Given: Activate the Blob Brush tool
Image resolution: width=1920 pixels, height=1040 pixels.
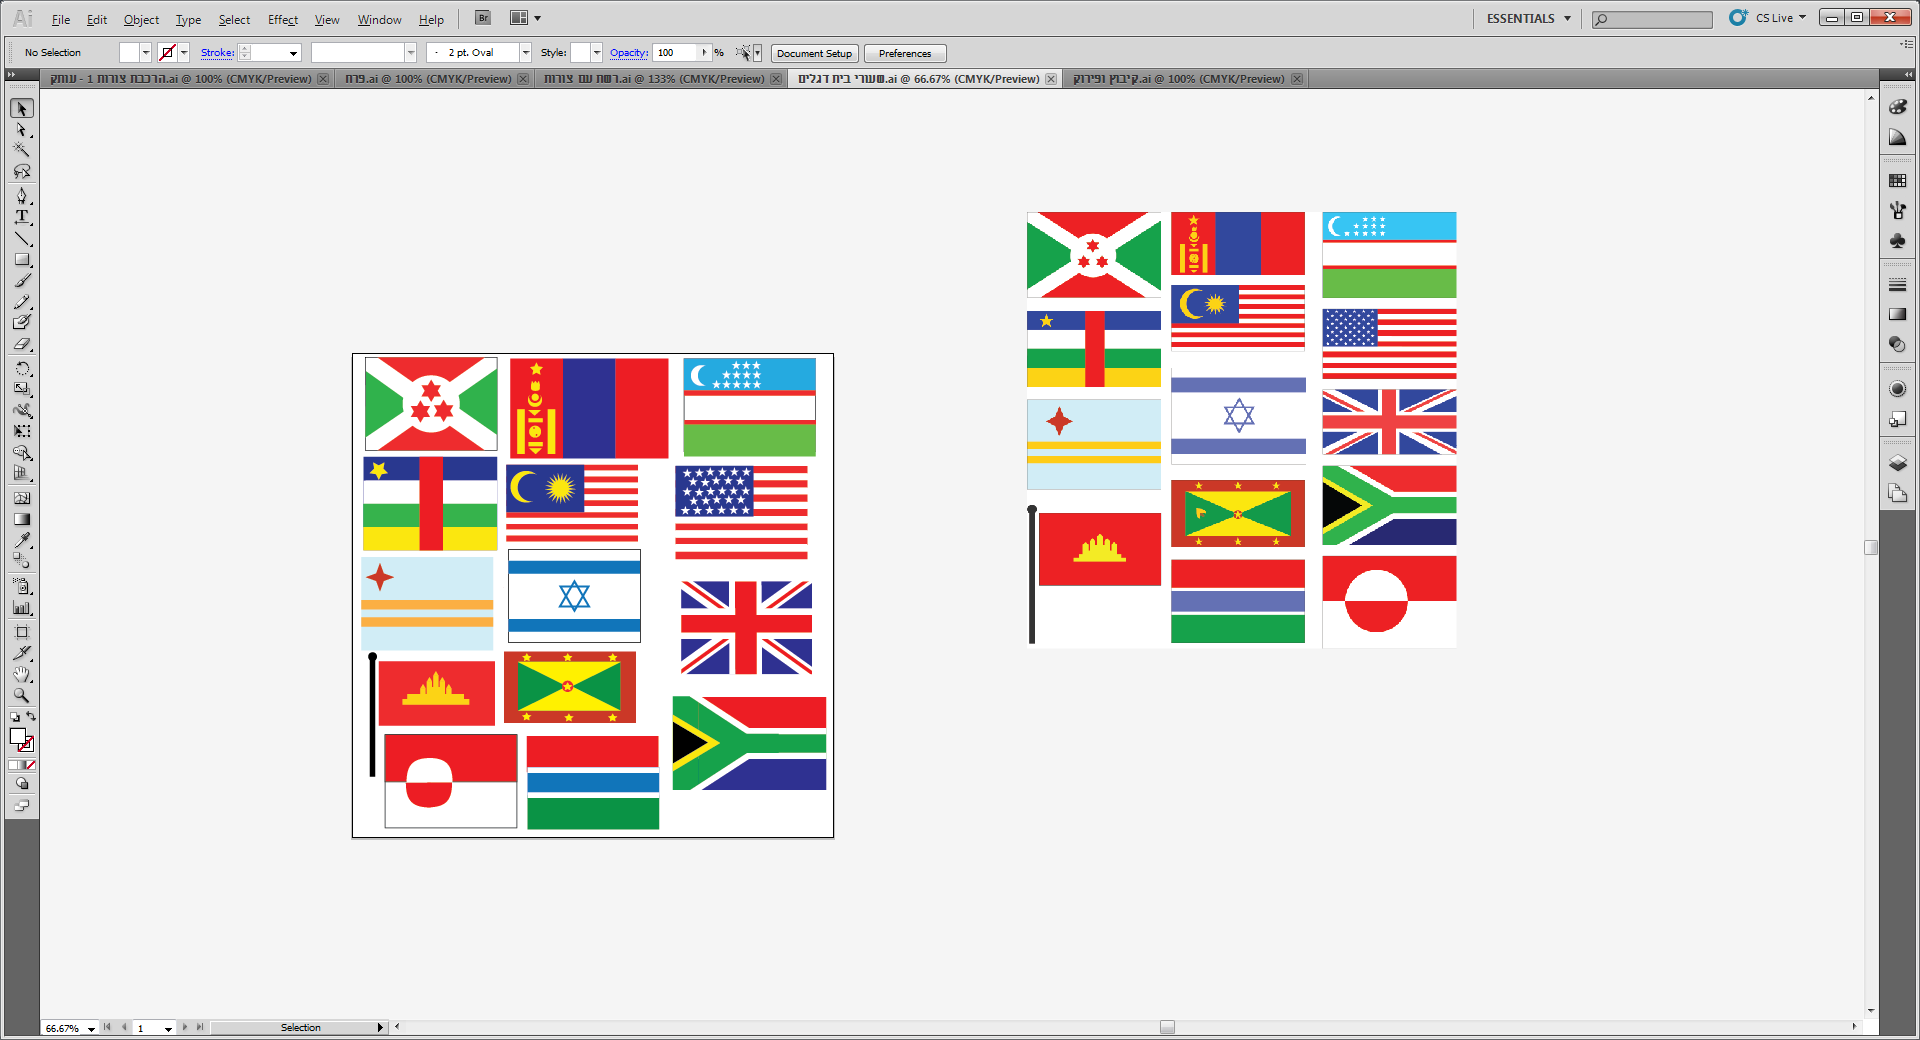Looking at the screenshot, I should pyautogui.click(x=22, y=323).
